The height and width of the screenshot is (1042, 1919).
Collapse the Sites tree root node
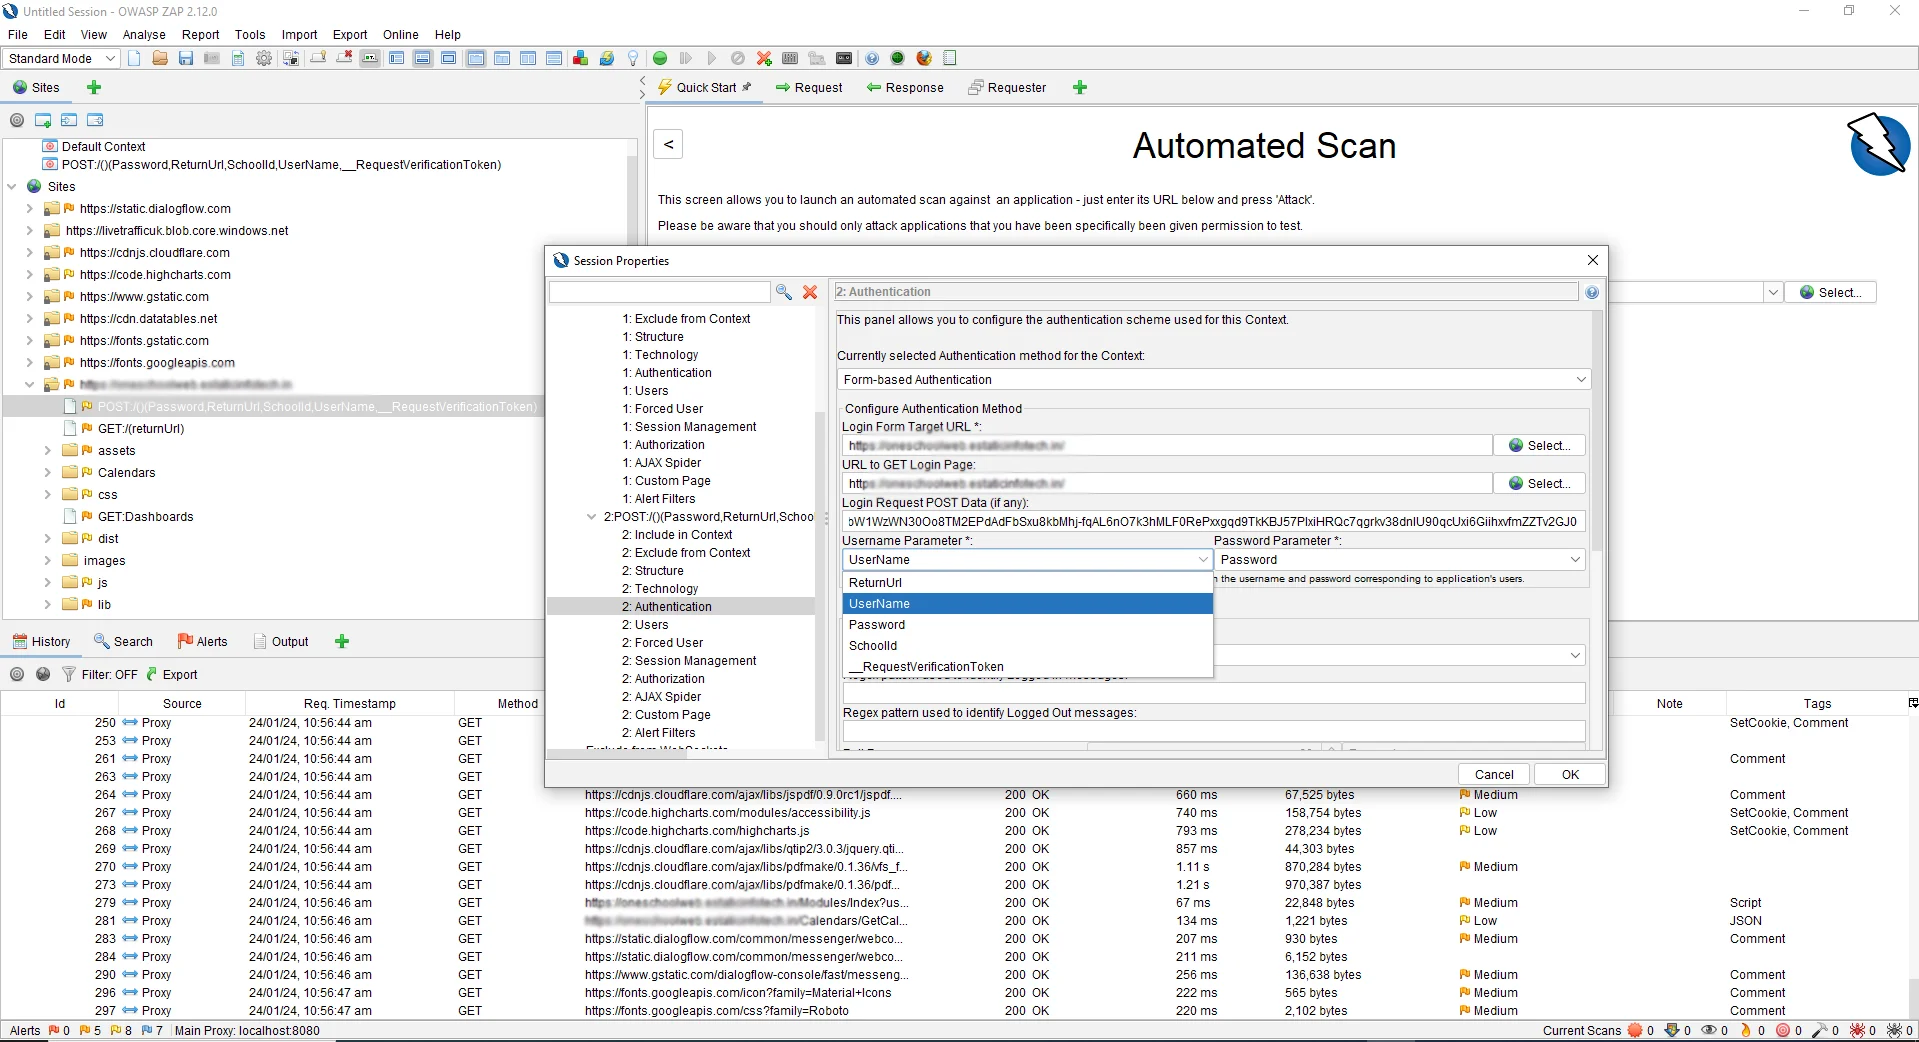tap(11, 186)
